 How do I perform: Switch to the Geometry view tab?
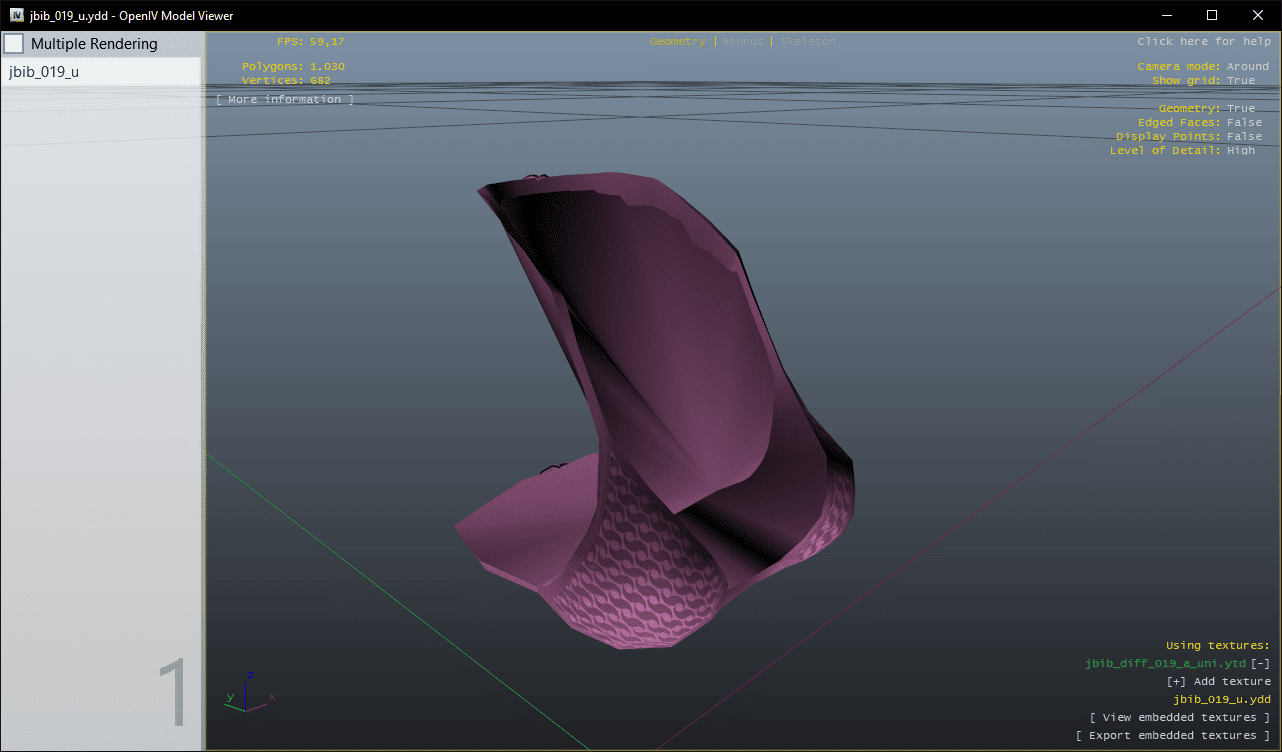pyautogui.click(x=677, y=42)
